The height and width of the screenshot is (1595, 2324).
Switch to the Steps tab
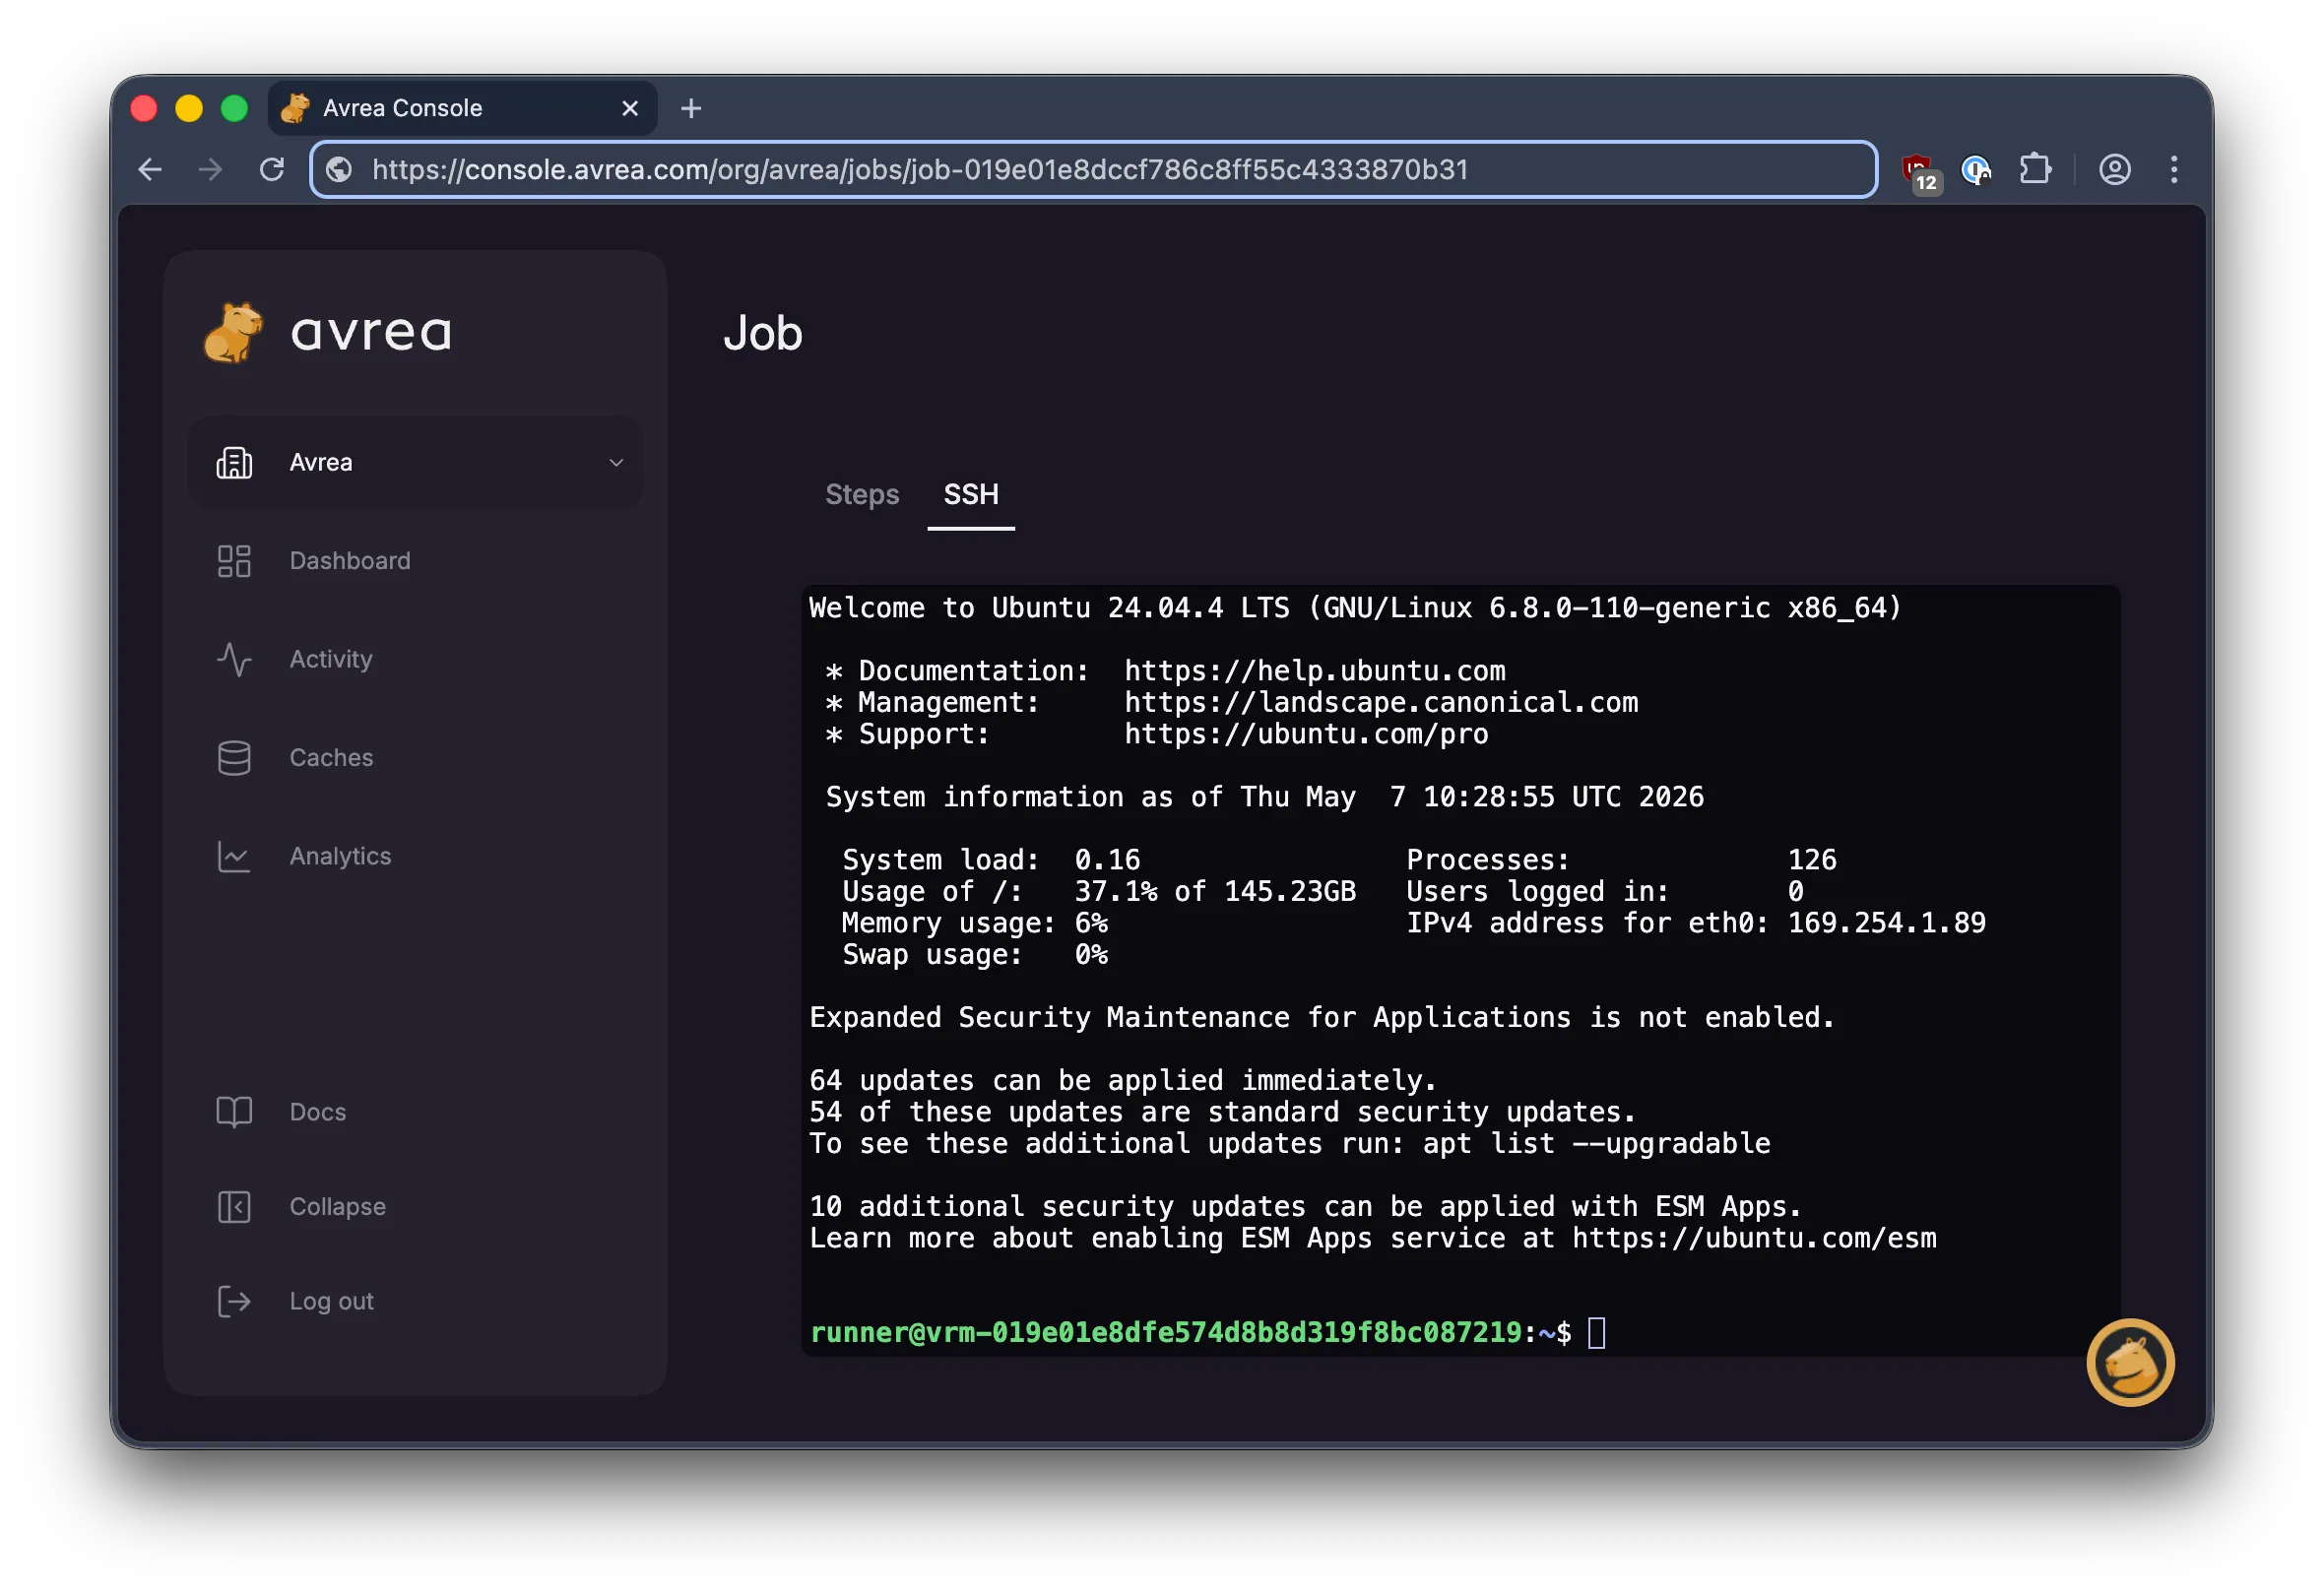tap(862, 495)
